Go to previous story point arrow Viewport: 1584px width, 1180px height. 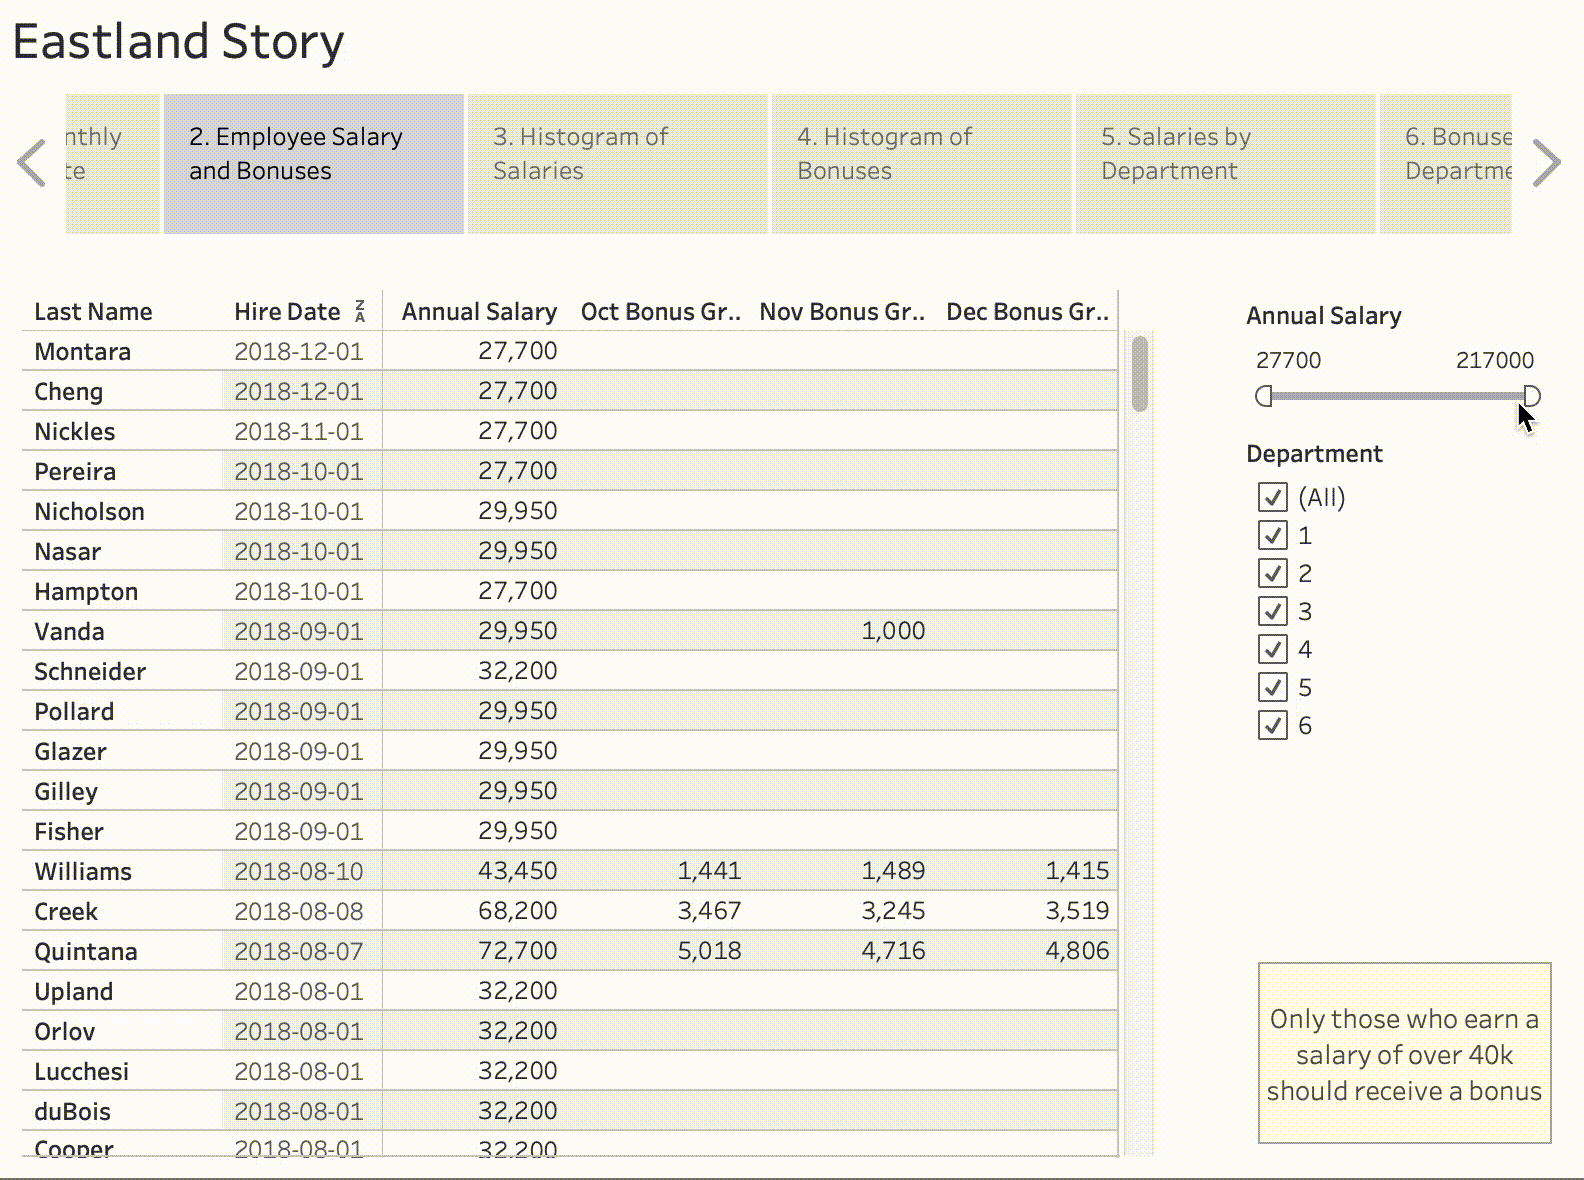pyautogui.click(x=32, y=163)
